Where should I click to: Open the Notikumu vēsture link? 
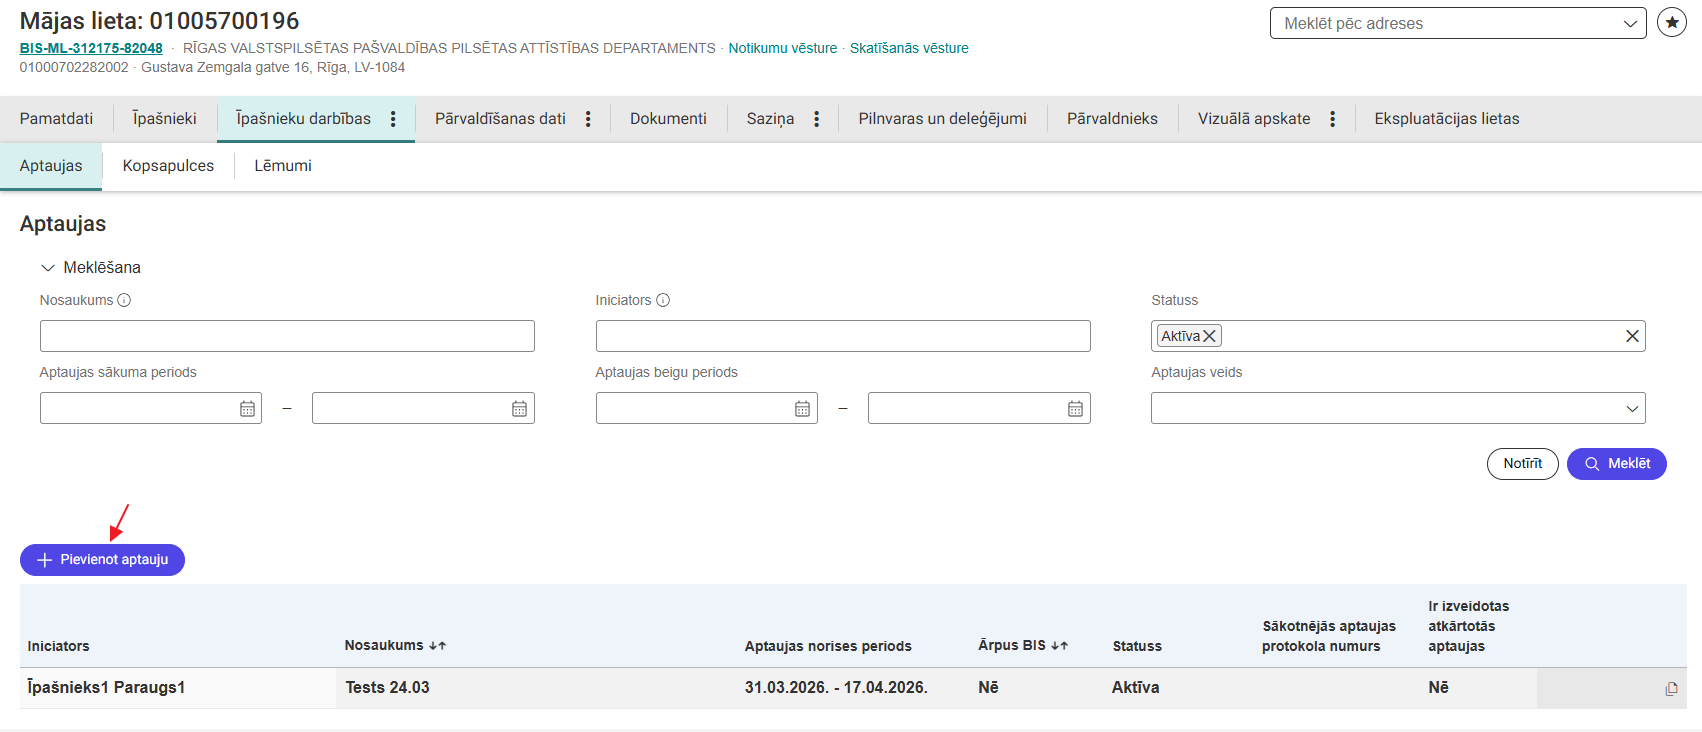(782, 48)
